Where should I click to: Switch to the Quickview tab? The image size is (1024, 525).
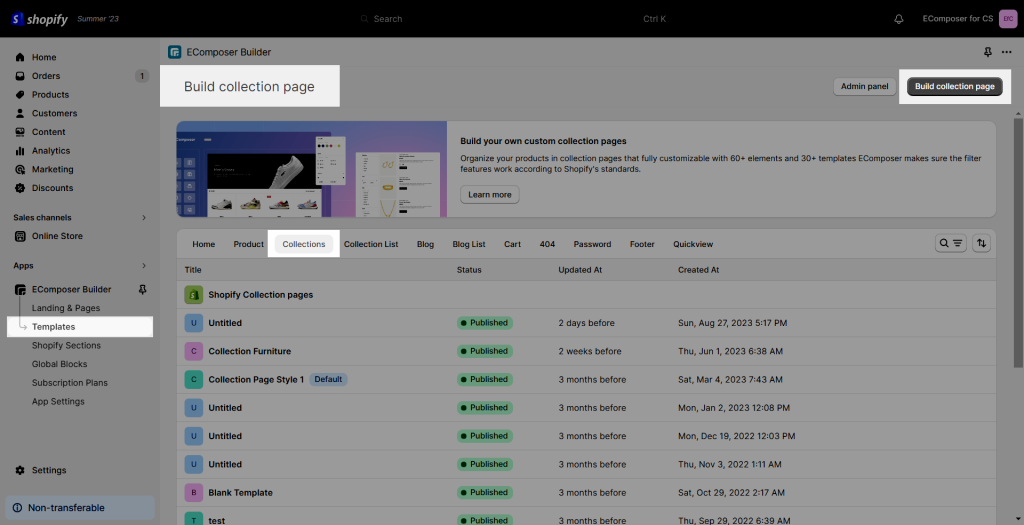(x=693, y=244)
